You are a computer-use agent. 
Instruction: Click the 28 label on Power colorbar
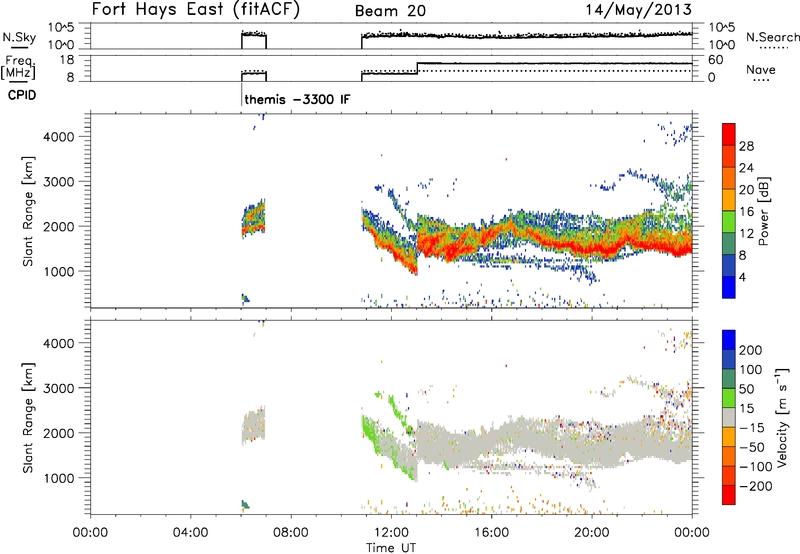tap(746, 146)
